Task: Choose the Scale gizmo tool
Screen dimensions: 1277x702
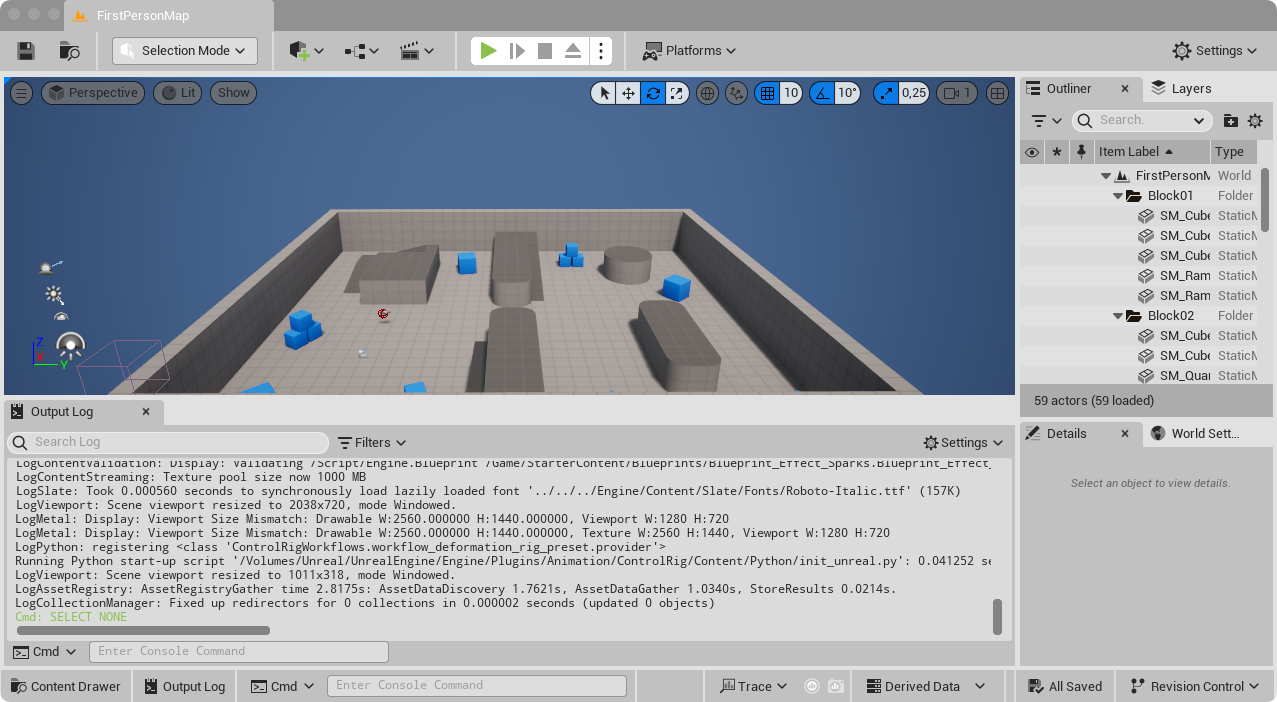Action: pyautogui.click(x=678, y=93)
